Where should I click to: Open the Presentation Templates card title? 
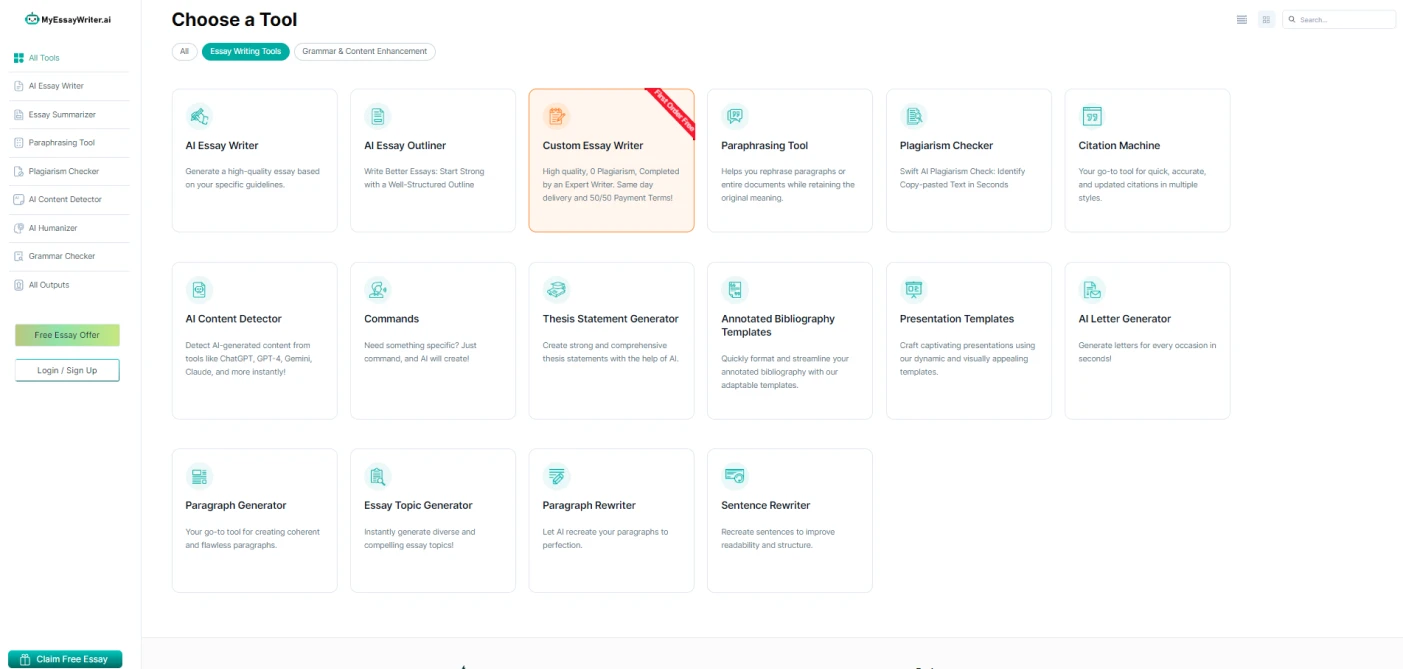(957, 319)
